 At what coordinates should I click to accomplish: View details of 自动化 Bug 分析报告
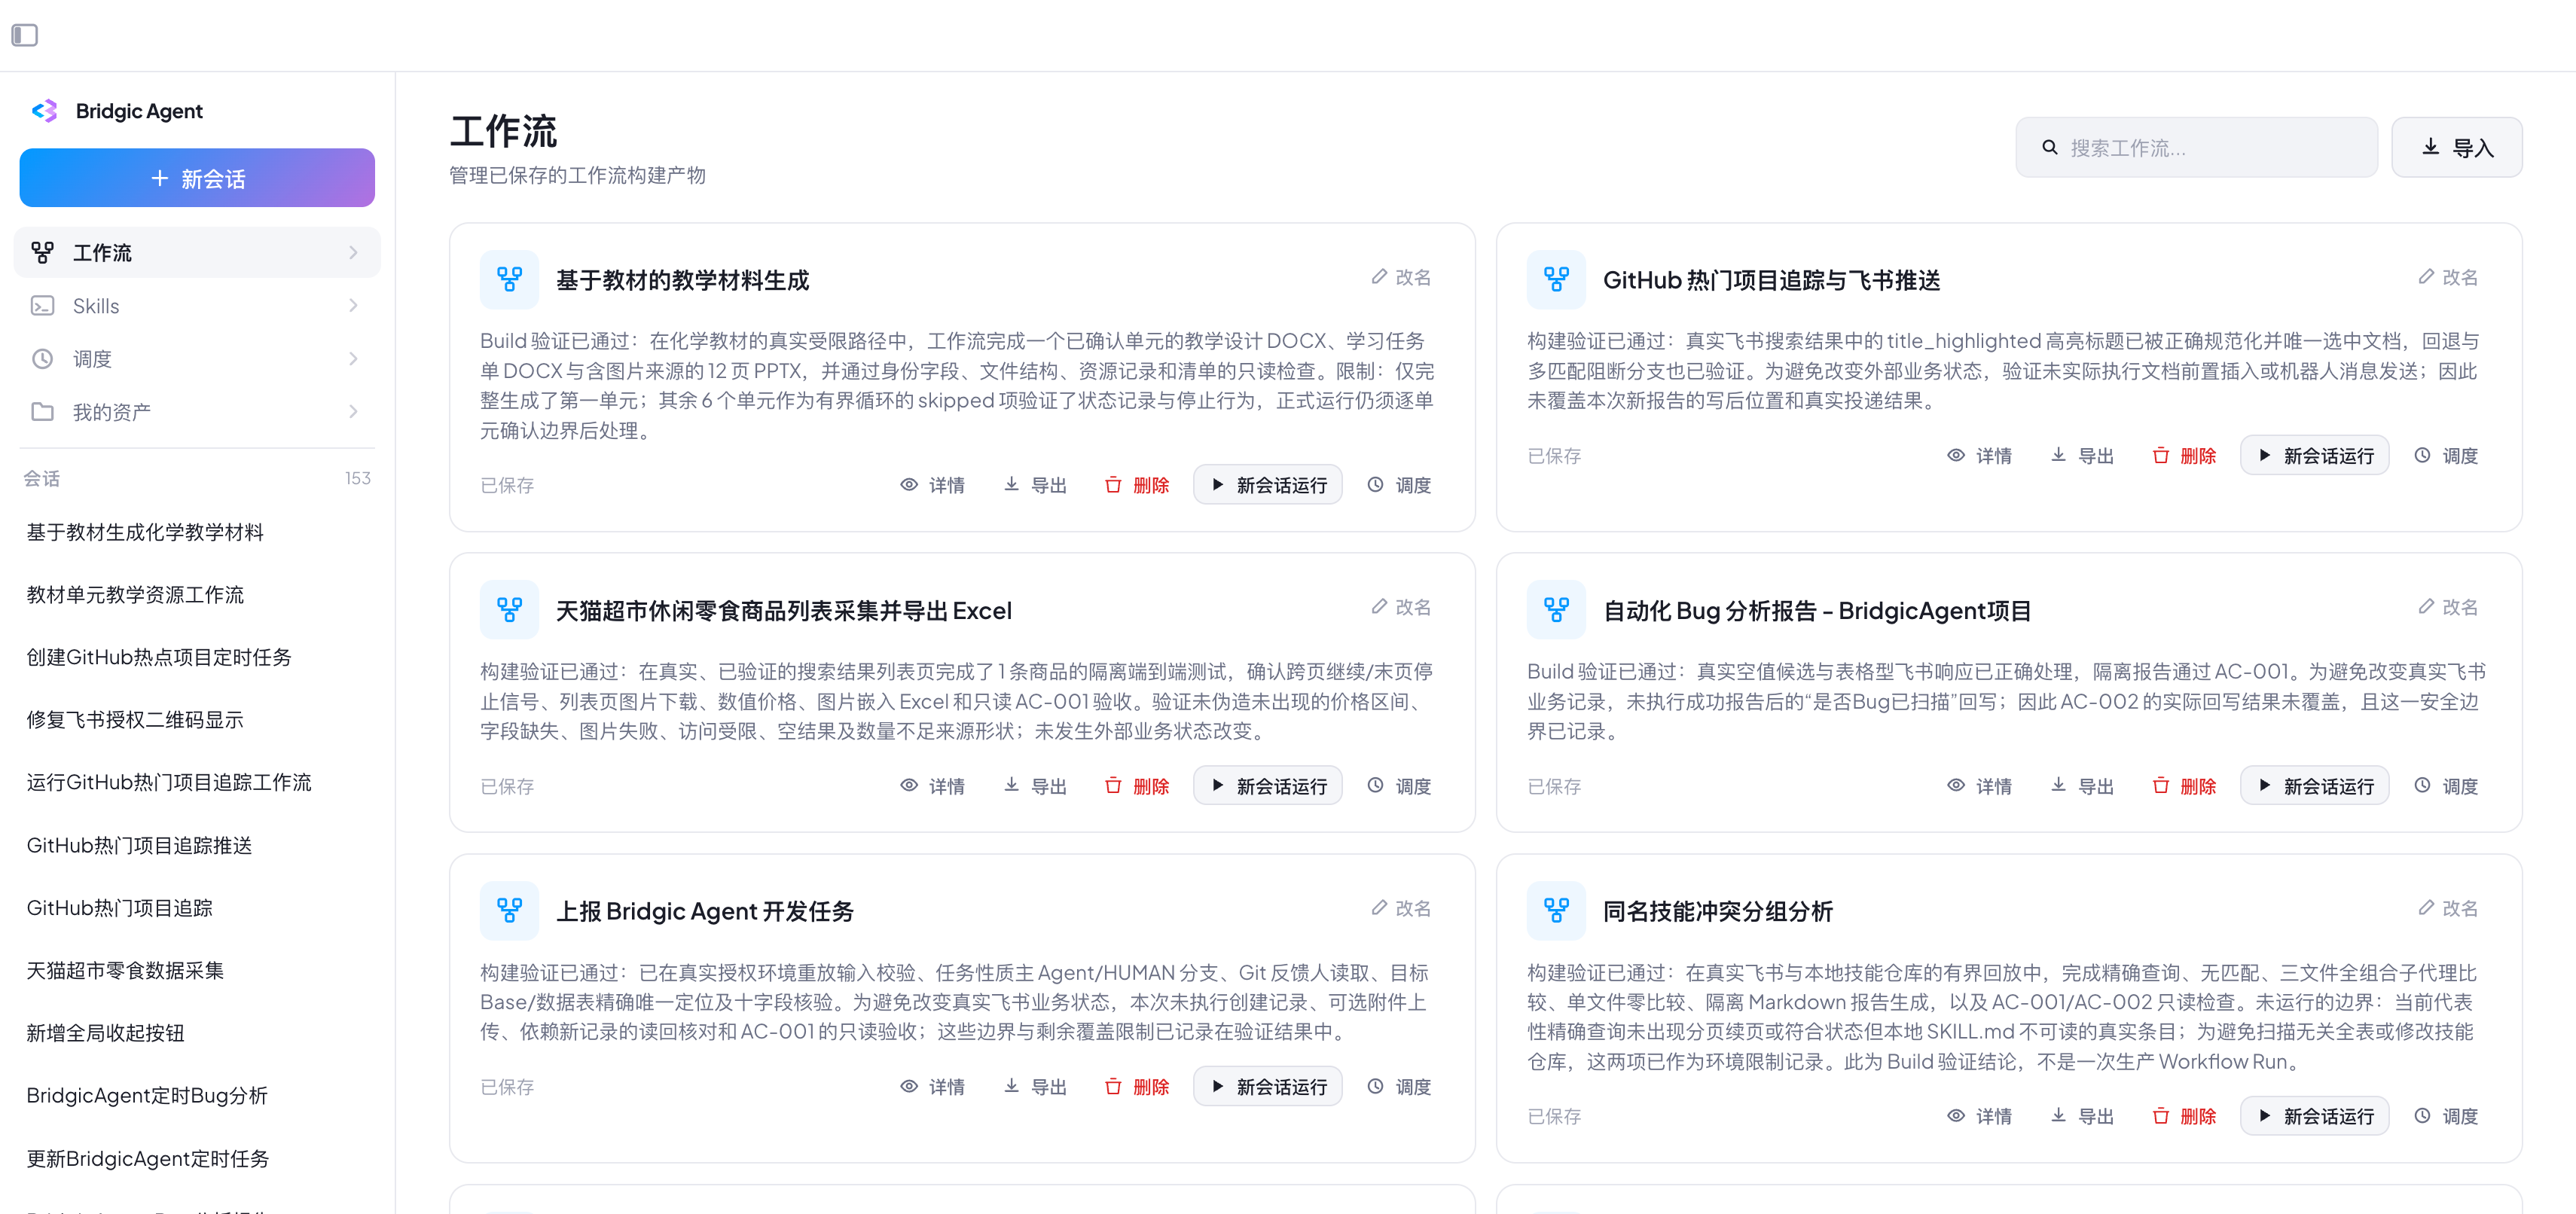pyautogui.click(x=1979, y=786)
